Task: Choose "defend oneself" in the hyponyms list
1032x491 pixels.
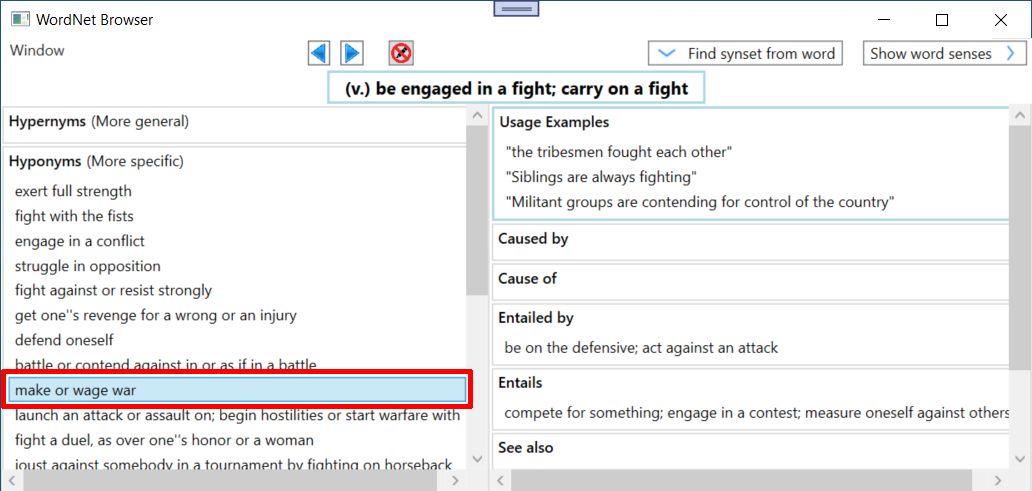Action: coord(64,340)
